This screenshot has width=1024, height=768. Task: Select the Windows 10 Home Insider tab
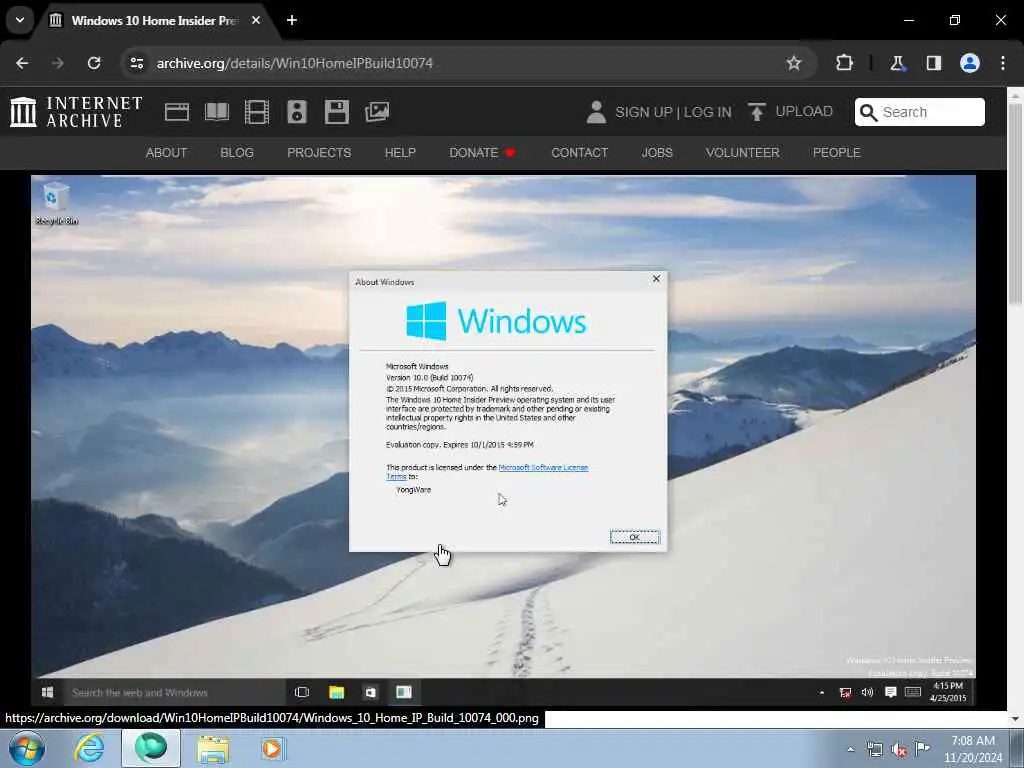click(x=155, y=20)
